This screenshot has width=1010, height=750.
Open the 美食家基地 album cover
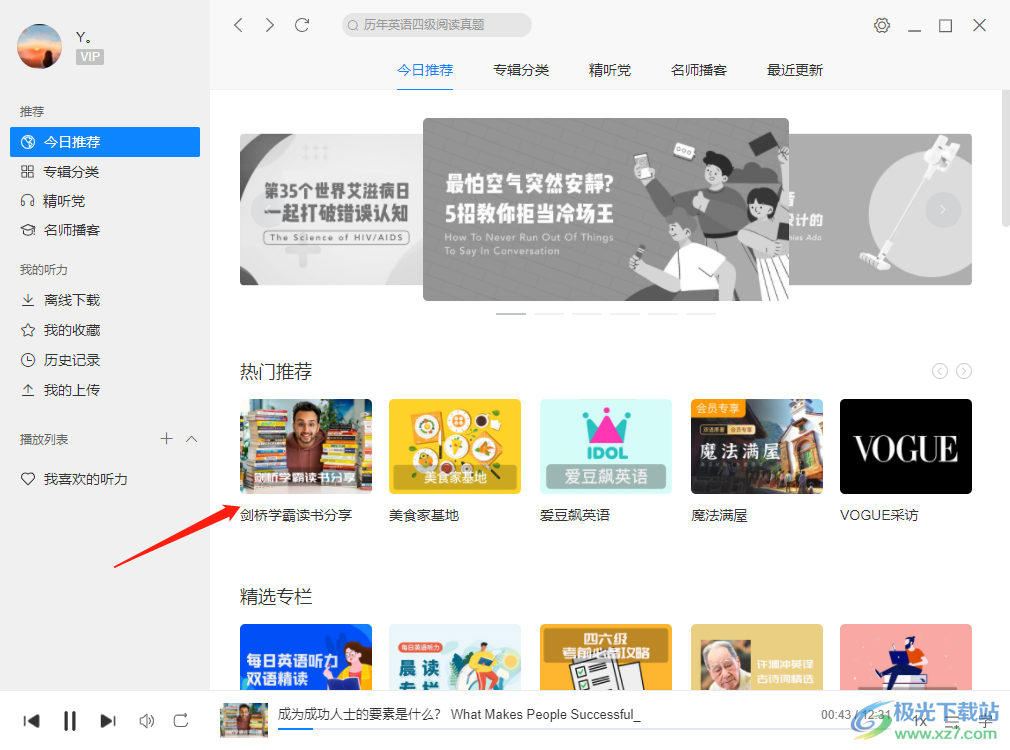point(455,447)
